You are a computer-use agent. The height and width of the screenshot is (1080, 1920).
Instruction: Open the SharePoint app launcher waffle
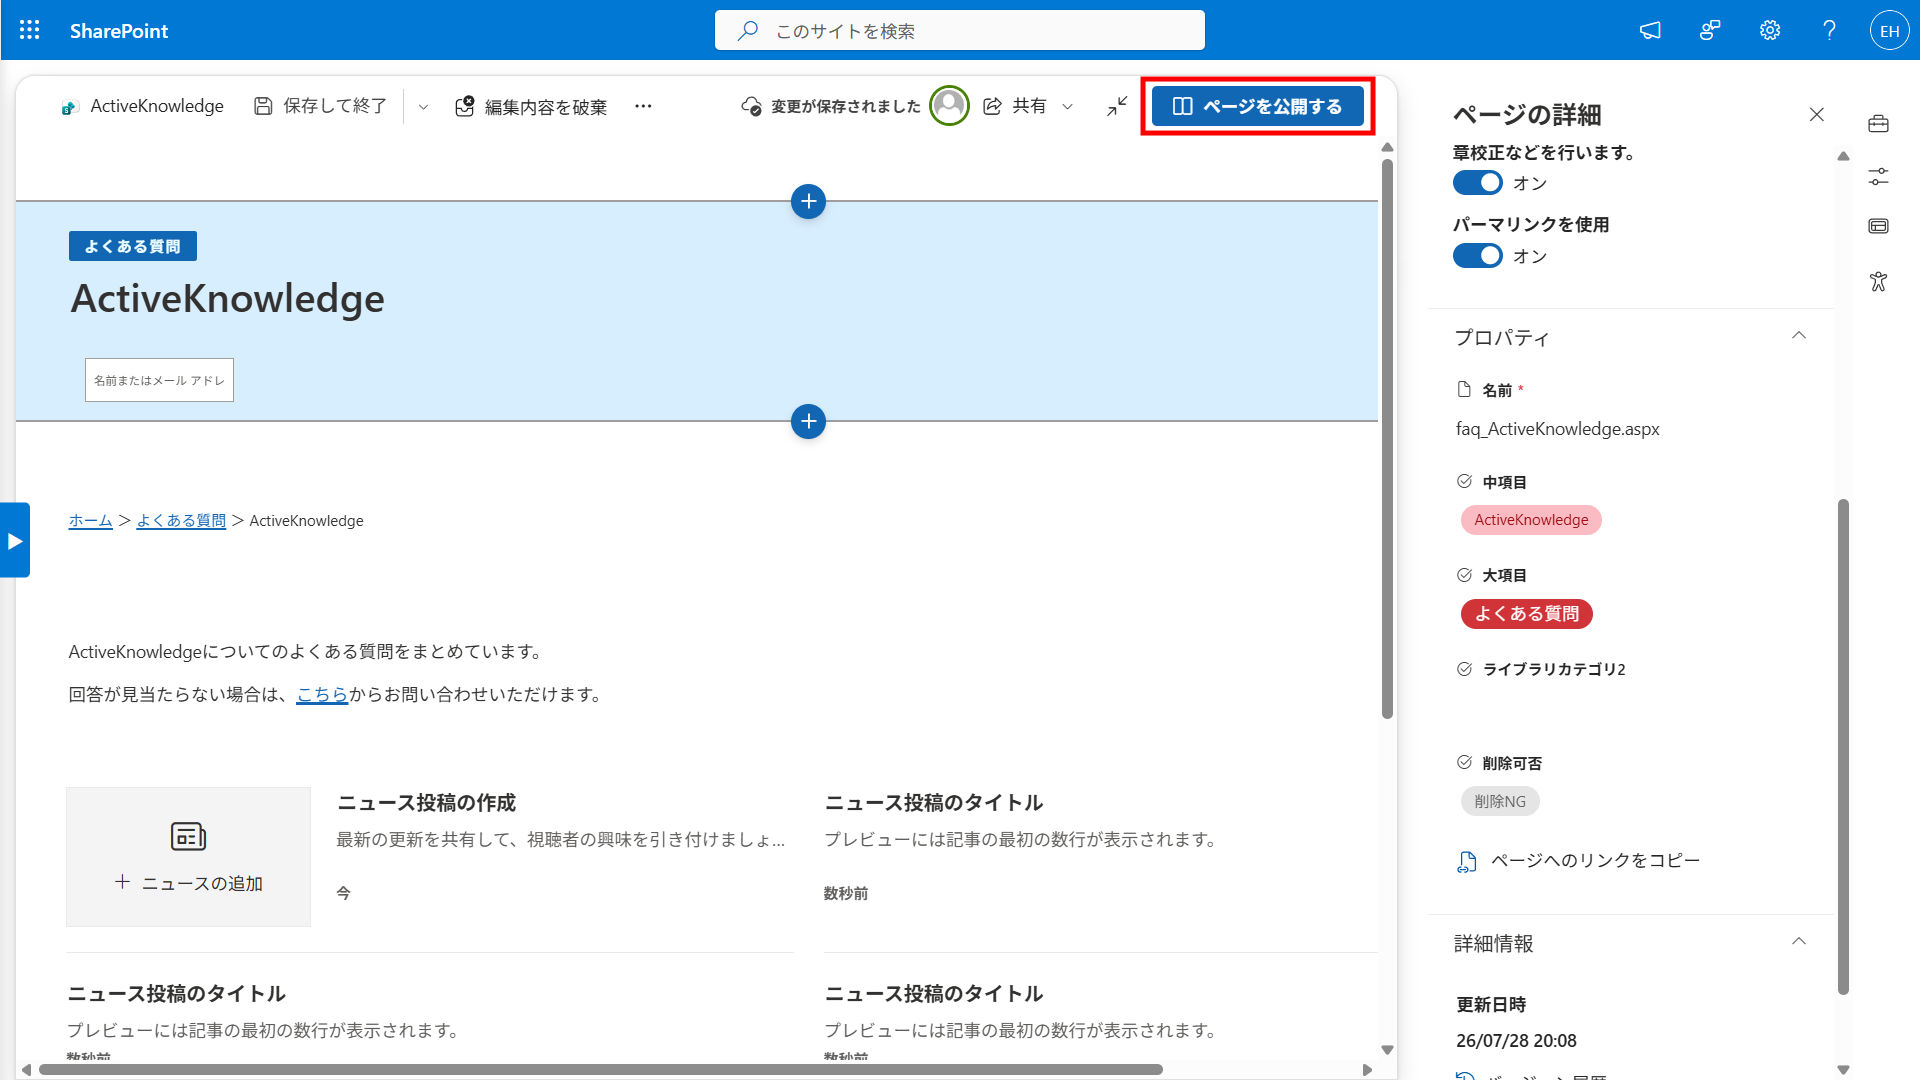pyautogui.click(x=30, y=30)
